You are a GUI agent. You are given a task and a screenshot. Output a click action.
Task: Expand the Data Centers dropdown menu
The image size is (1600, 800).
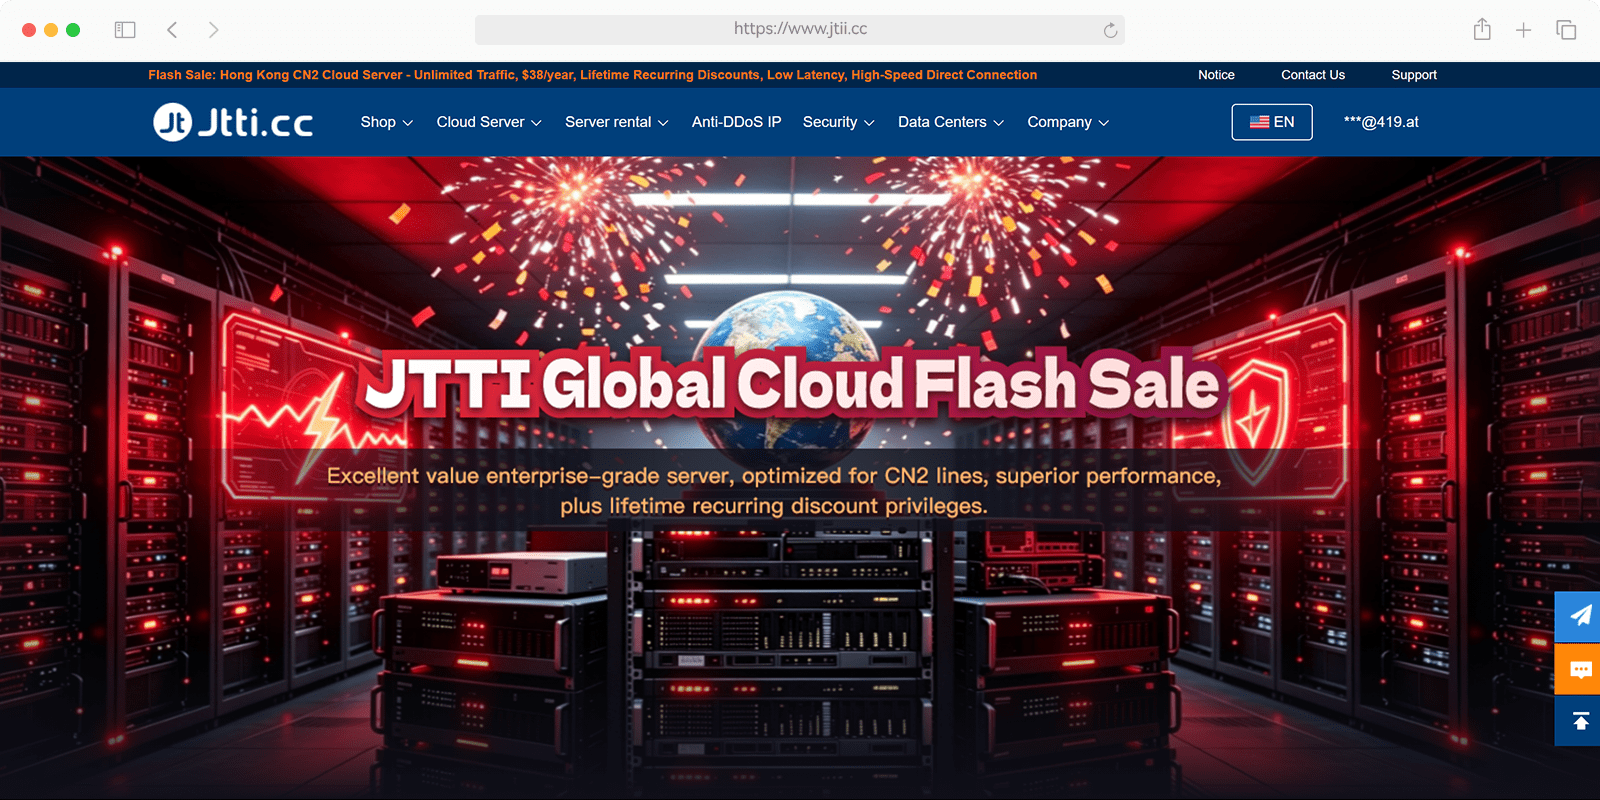click(x=951, y=122)
